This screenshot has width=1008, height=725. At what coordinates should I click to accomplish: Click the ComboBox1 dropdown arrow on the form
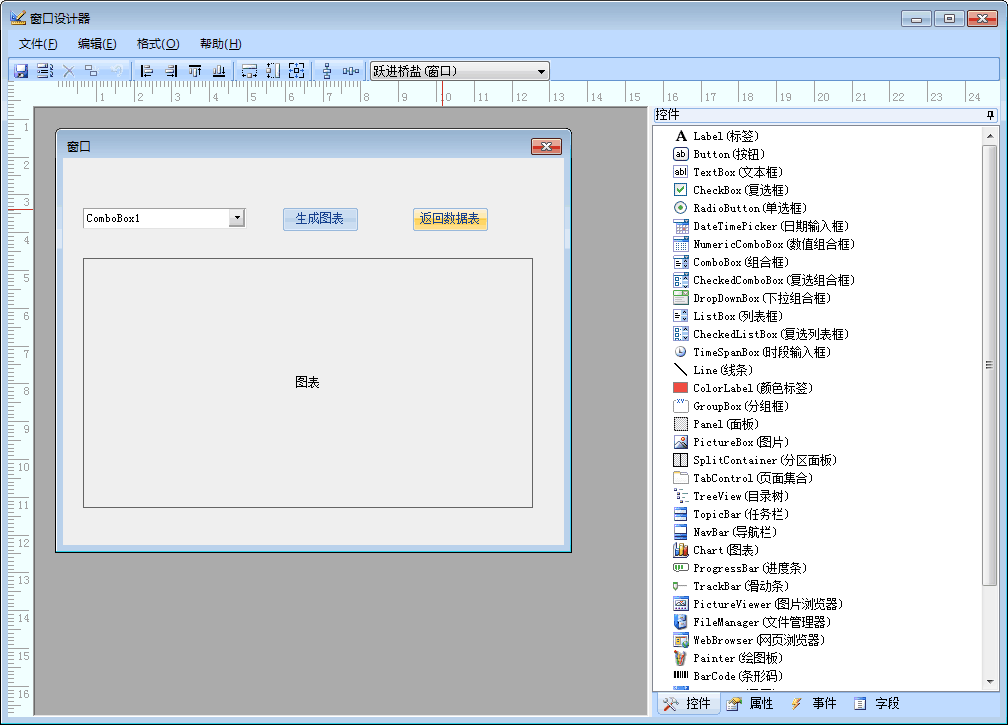237,218
